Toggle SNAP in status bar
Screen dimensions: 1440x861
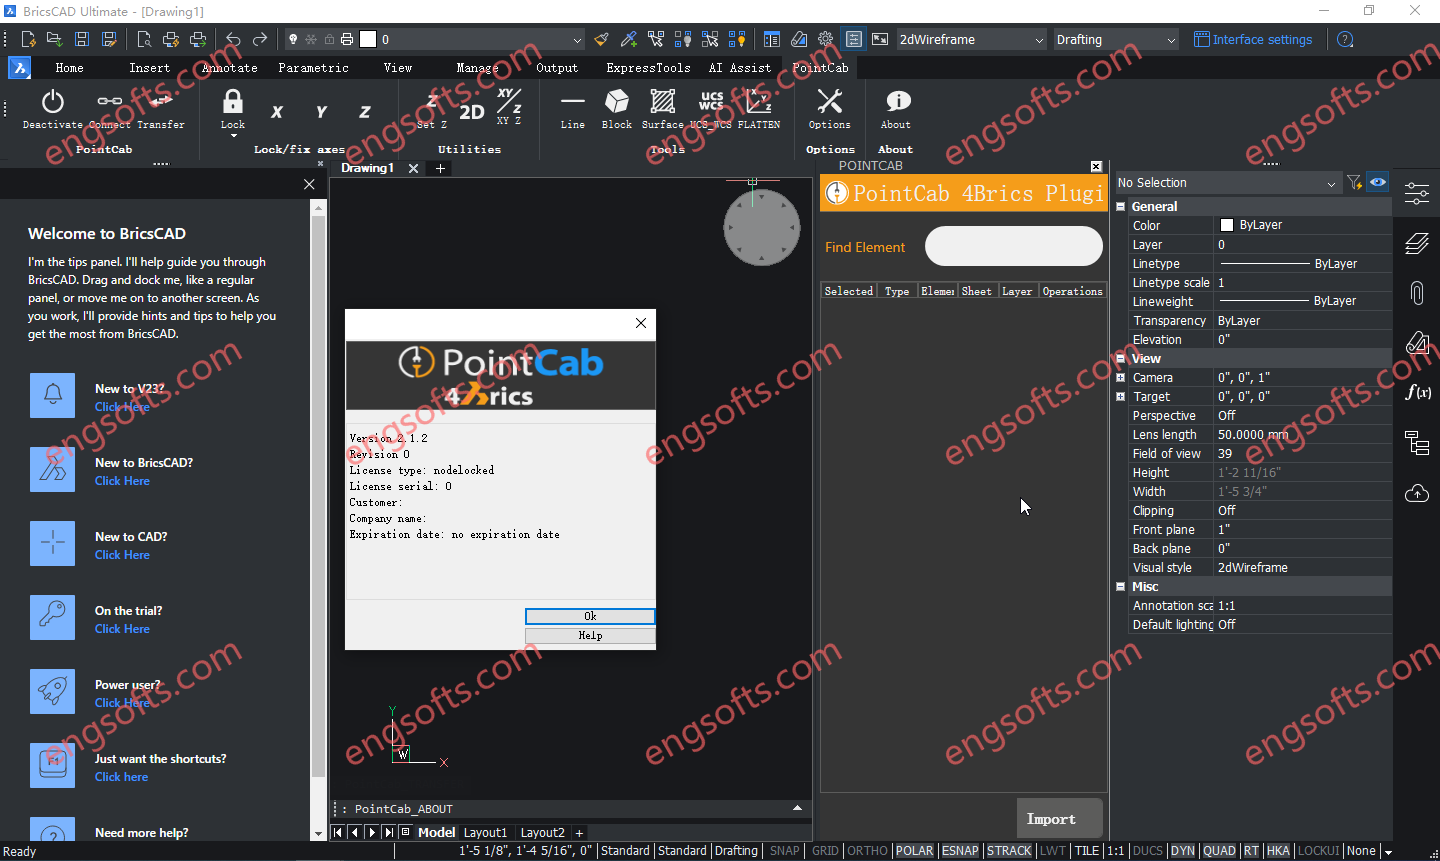(785, 851)
